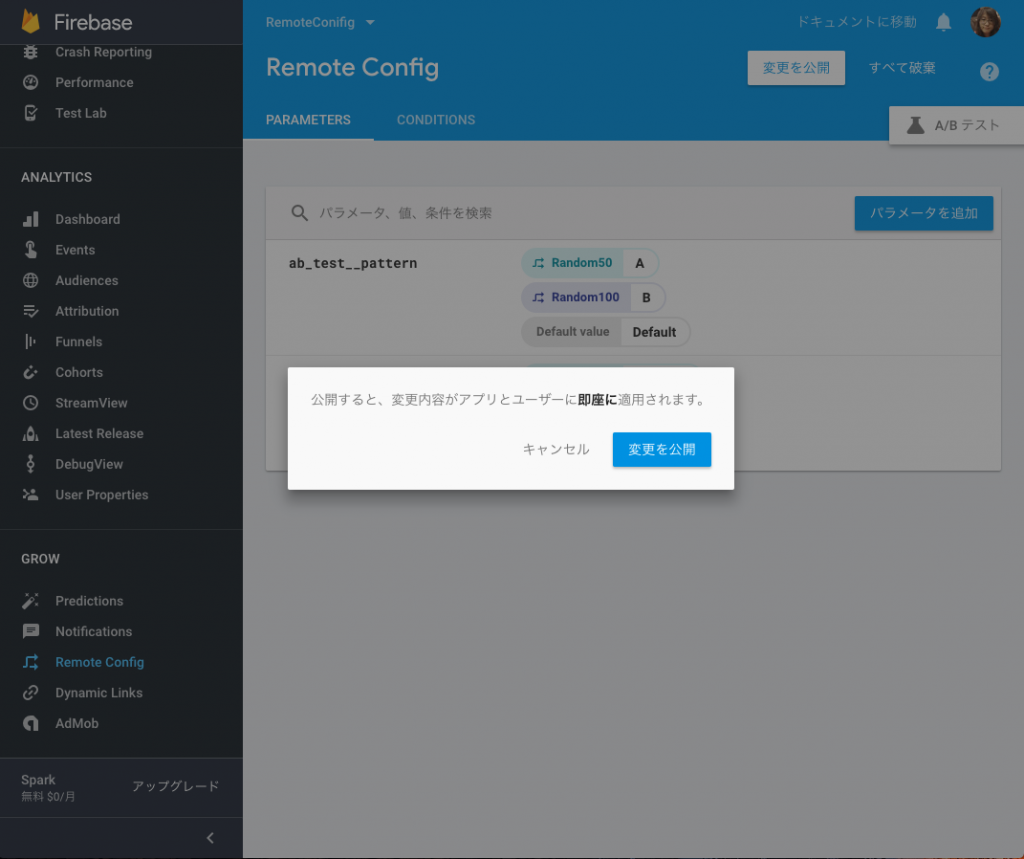Image resolution: width=1024 pixels, height=859 pixels.
Task: Click the Audiences globe icon
Action: click(31, 280)
